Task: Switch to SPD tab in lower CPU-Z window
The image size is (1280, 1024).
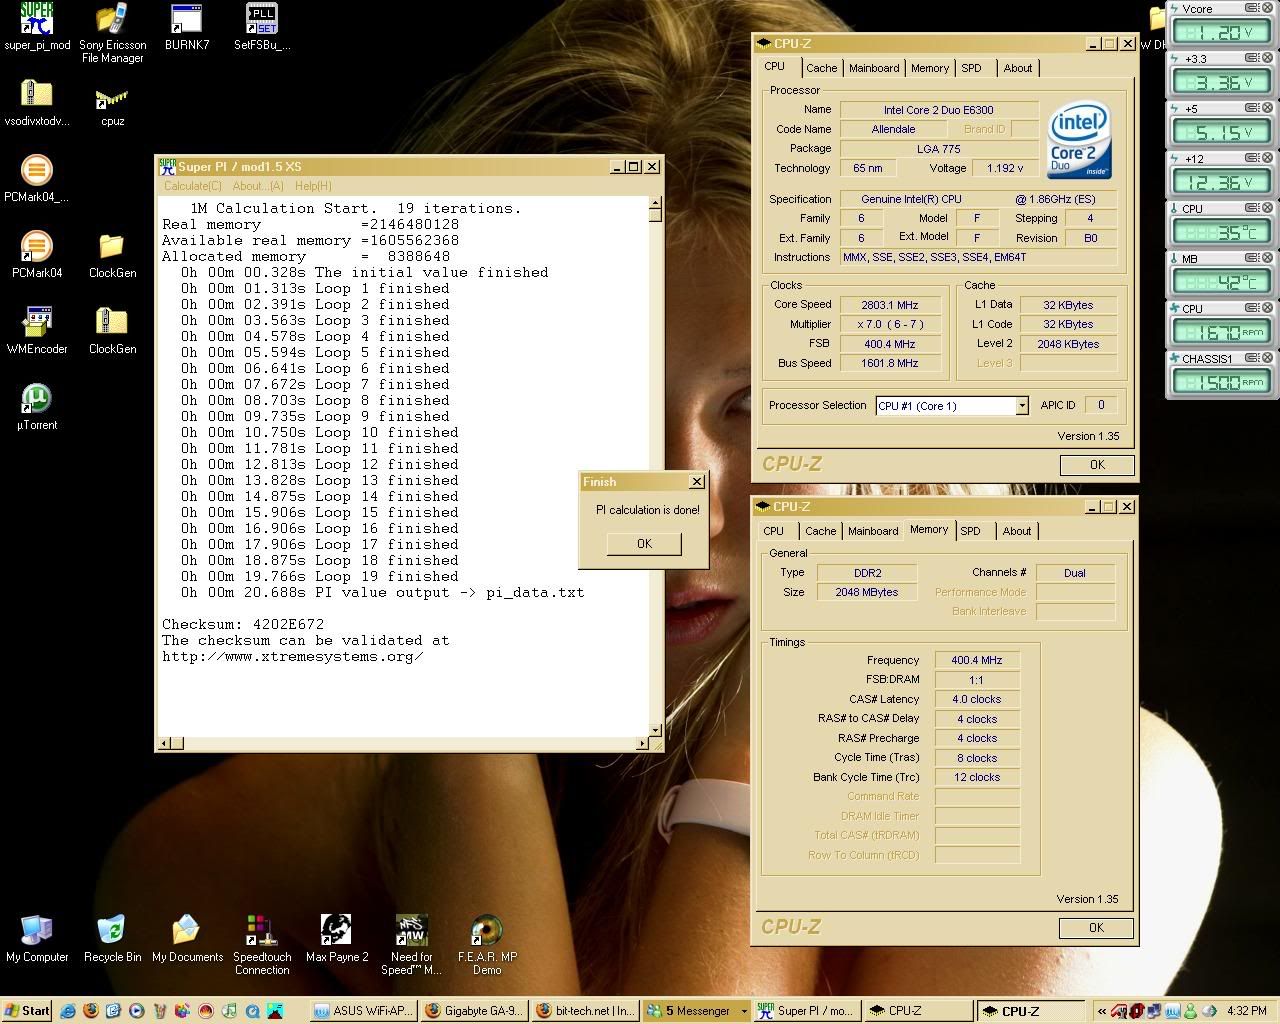Action: 971,531
